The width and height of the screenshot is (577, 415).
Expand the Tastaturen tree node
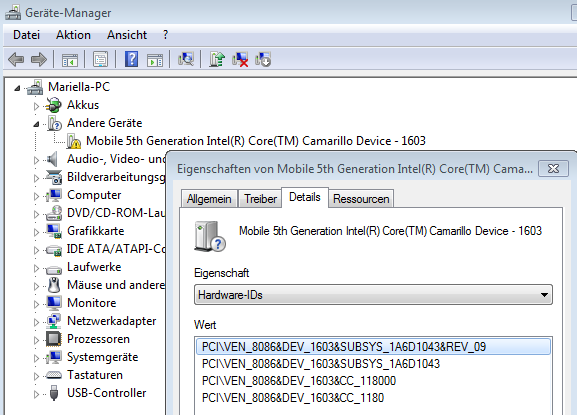pos(36,376)
